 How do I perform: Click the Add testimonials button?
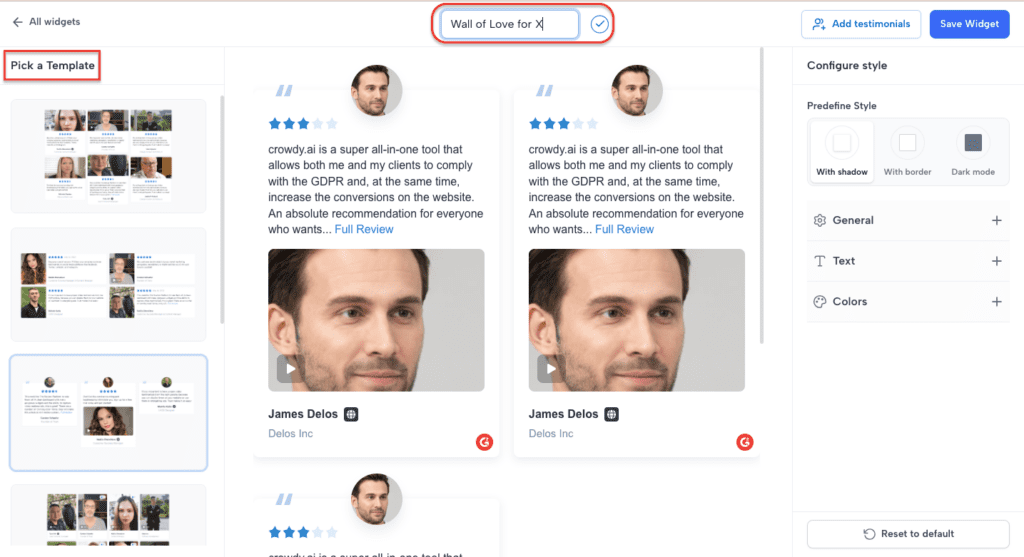coord(861,24)
